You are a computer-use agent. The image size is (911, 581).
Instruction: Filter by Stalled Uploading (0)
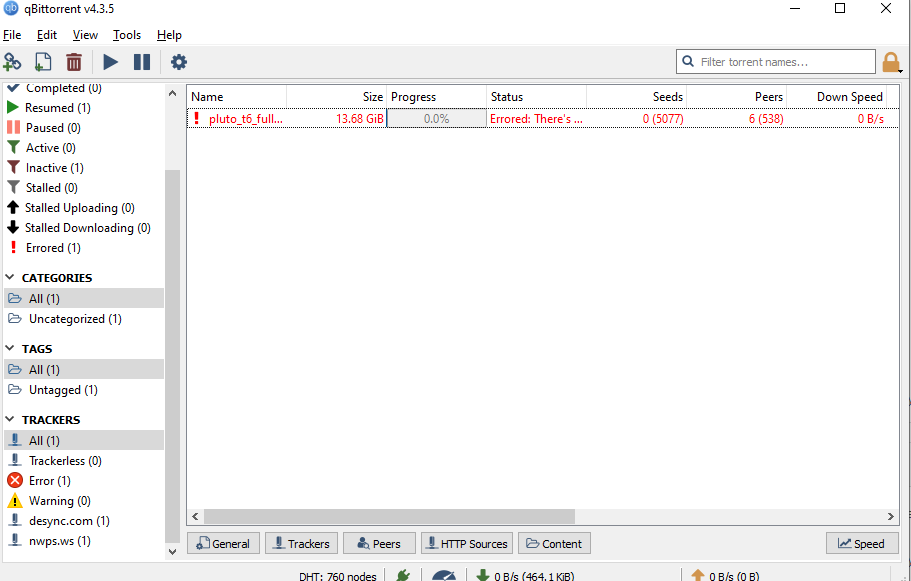[71, 208]
